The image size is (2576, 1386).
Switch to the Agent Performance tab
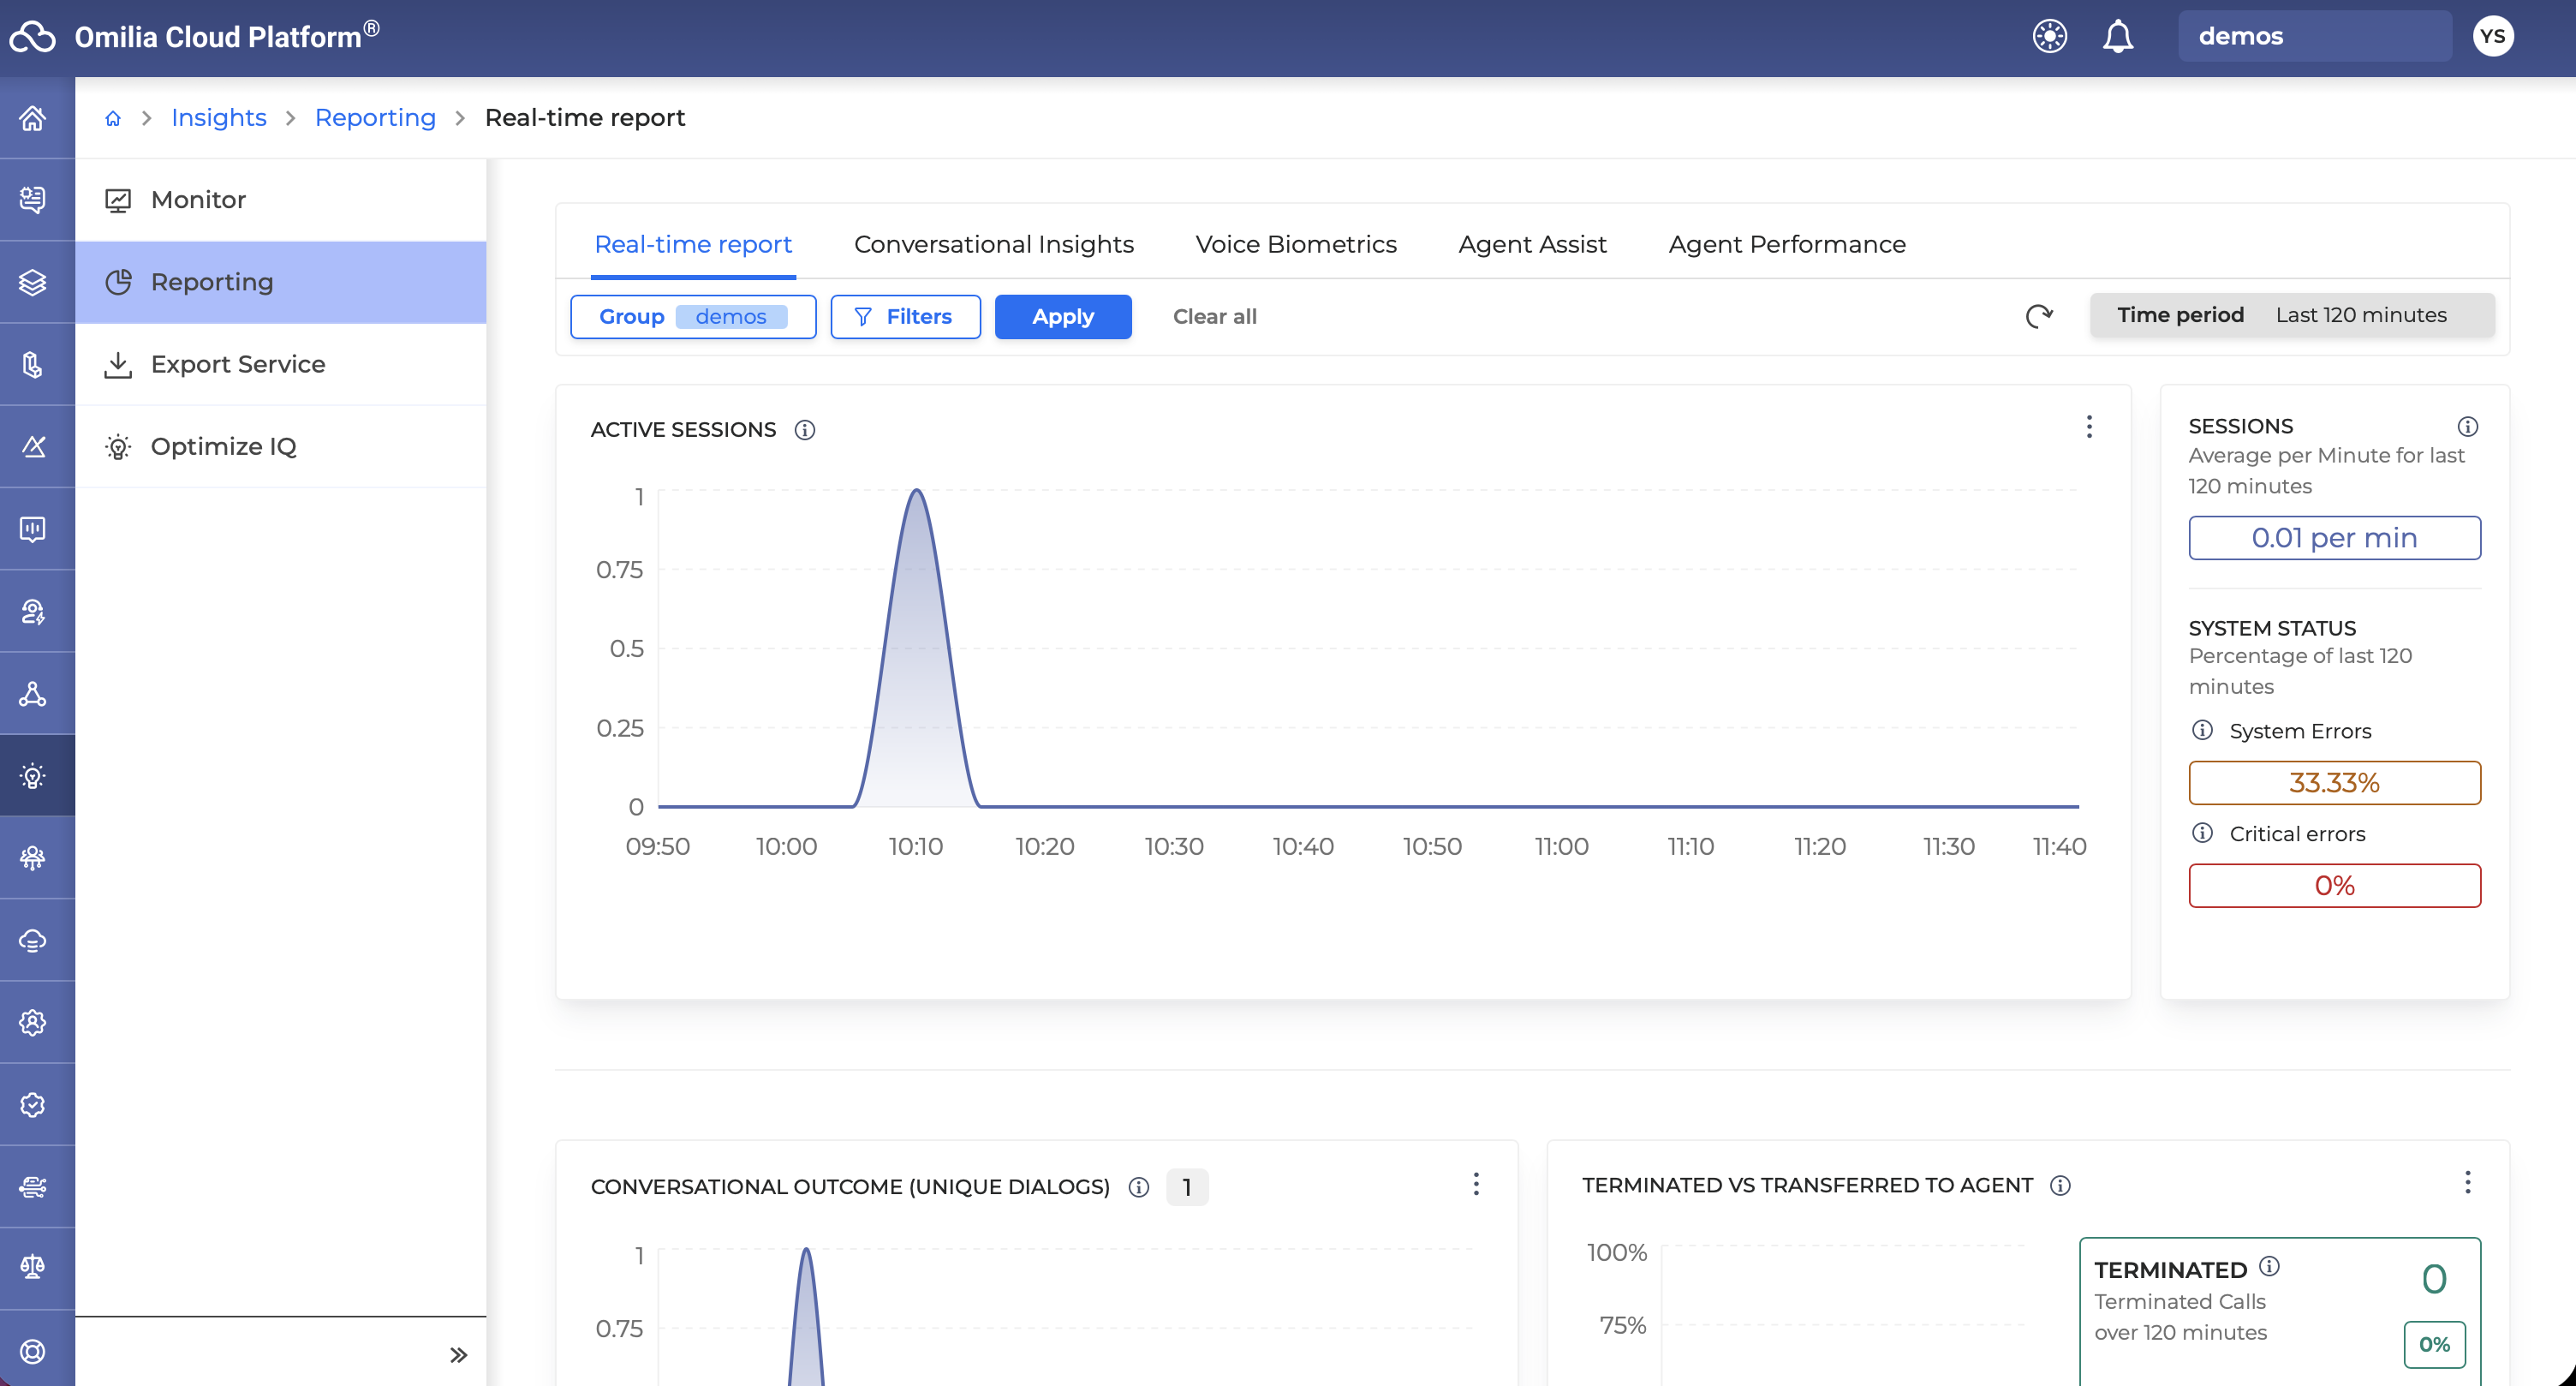coord(1787,244)
